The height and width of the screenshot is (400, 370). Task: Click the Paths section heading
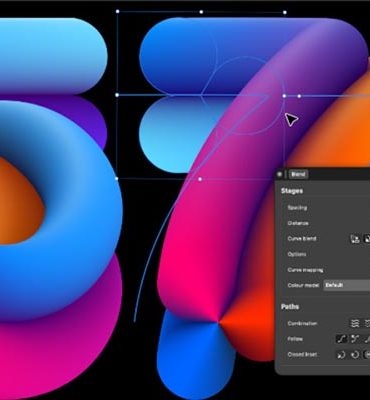[290, 307]
